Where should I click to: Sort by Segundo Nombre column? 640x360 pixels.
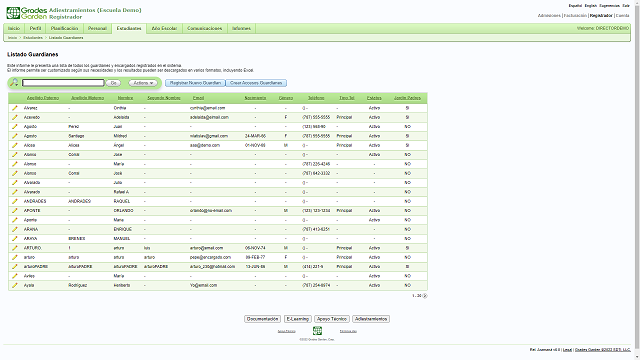tap(164, 98)
